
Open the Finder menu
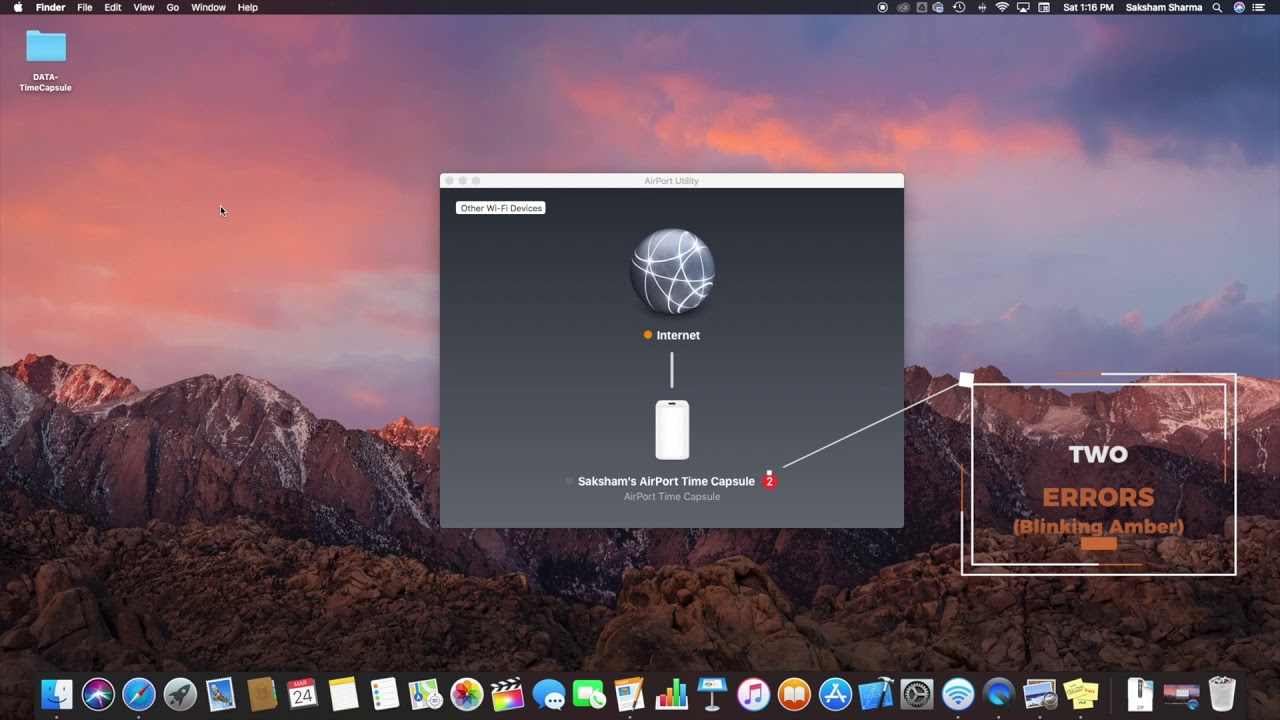pos(50,7)
